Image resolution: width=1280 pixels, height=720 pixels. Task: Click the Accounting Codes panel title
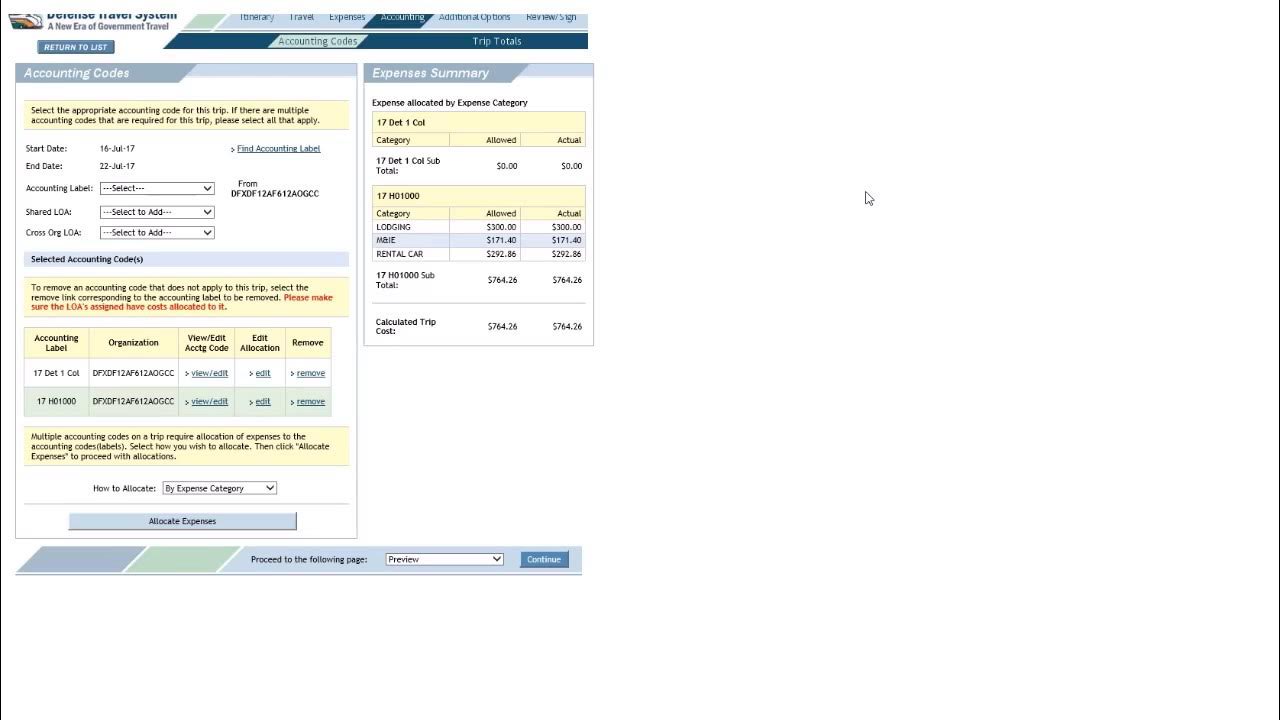(76, 73)
